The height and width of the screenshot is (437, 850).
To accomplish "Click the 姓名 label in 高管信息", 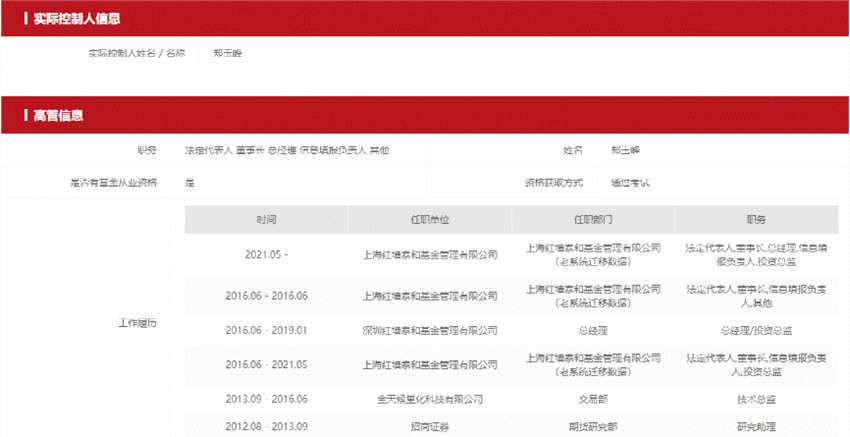I will (x=573, y=150).
